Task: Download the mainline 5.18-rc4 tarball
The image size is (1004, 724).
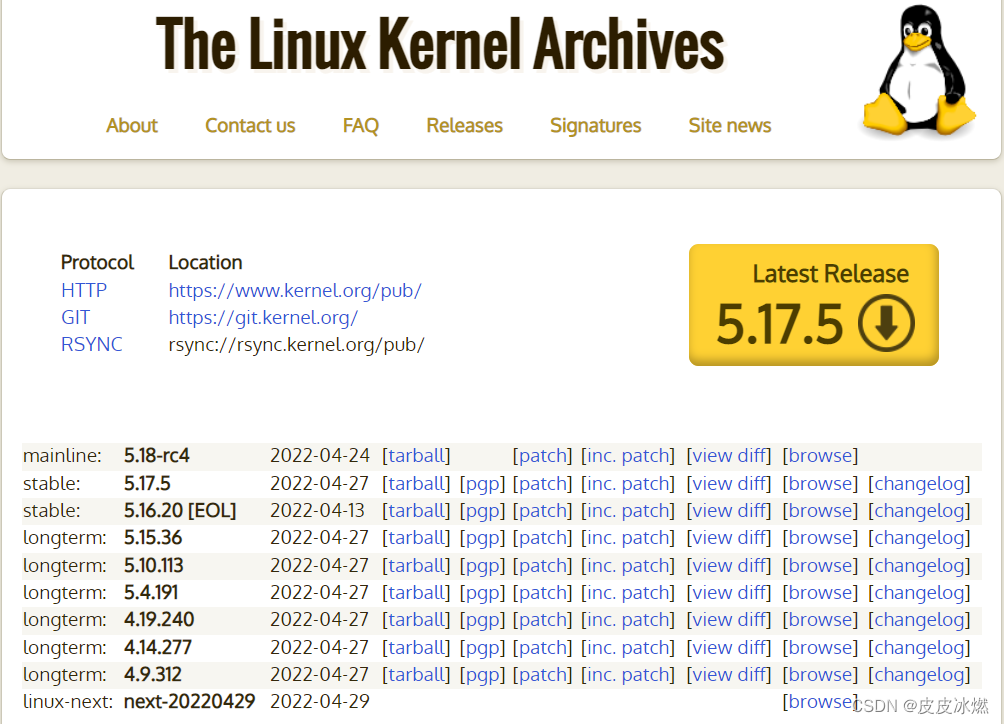Action: click(x=416, y=456)
